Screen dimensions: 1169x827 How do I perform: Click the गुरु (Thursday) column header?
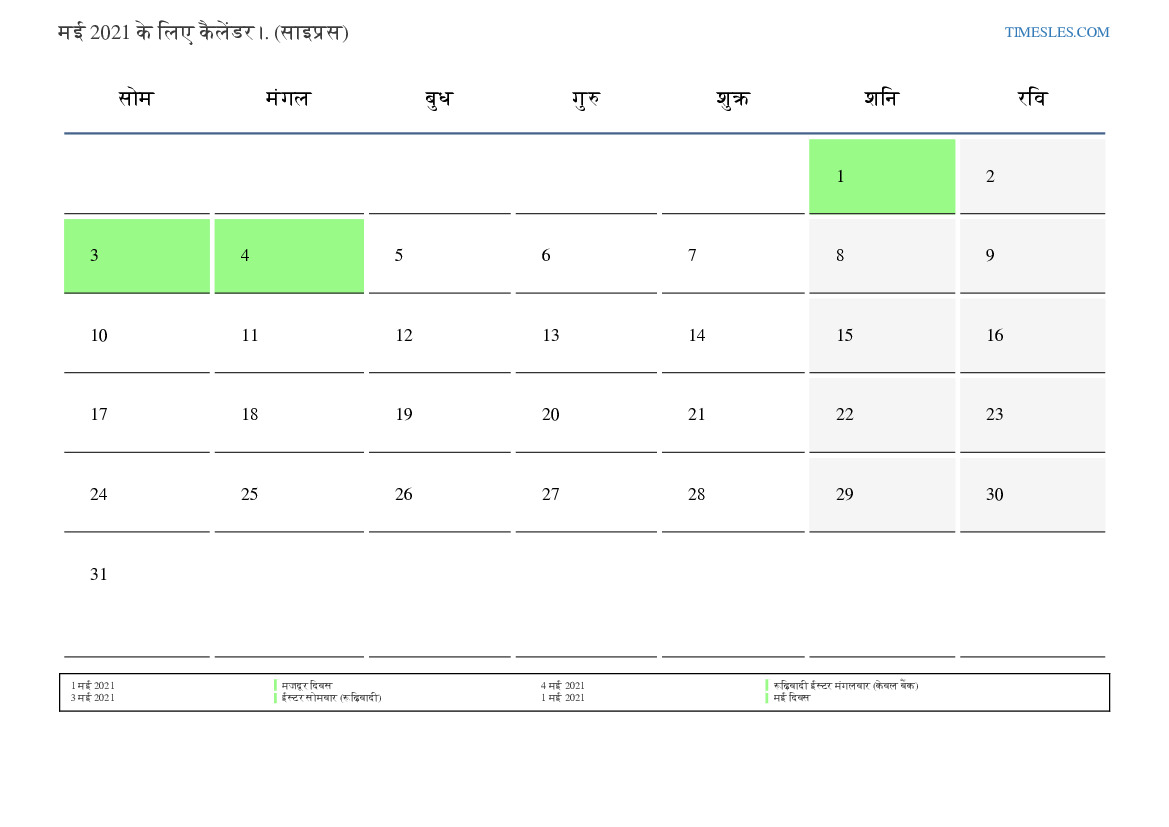coord(586,99)
